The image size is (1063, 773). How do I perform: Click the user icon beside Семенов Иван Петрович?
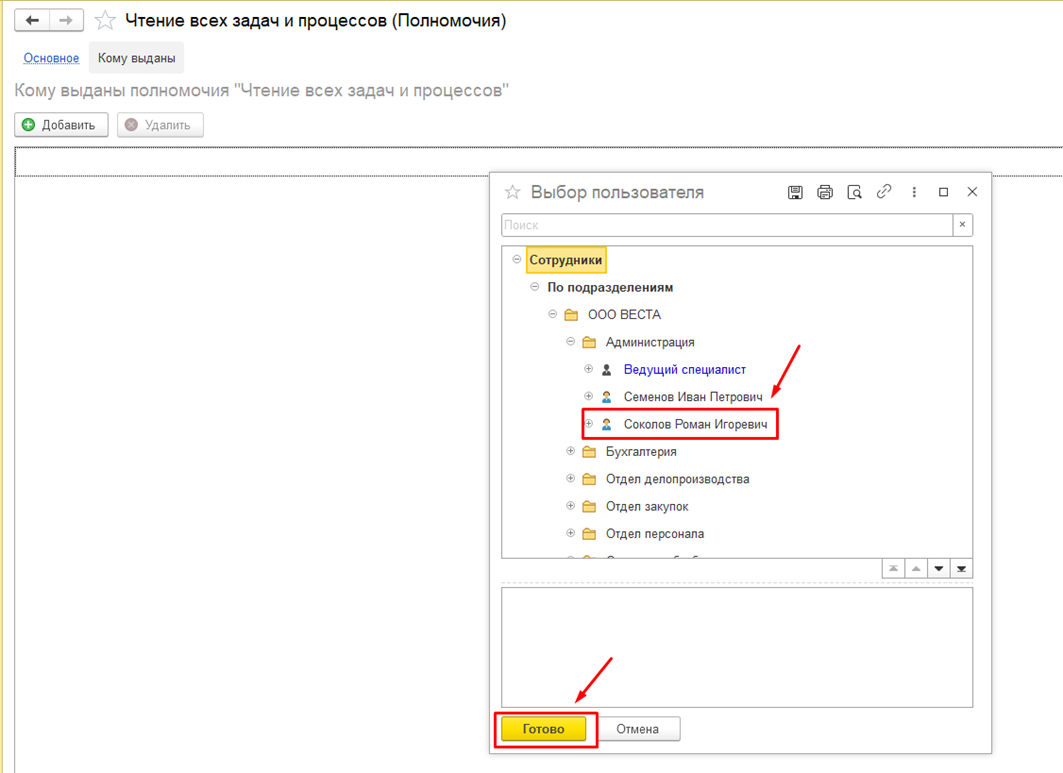(607, 397)
